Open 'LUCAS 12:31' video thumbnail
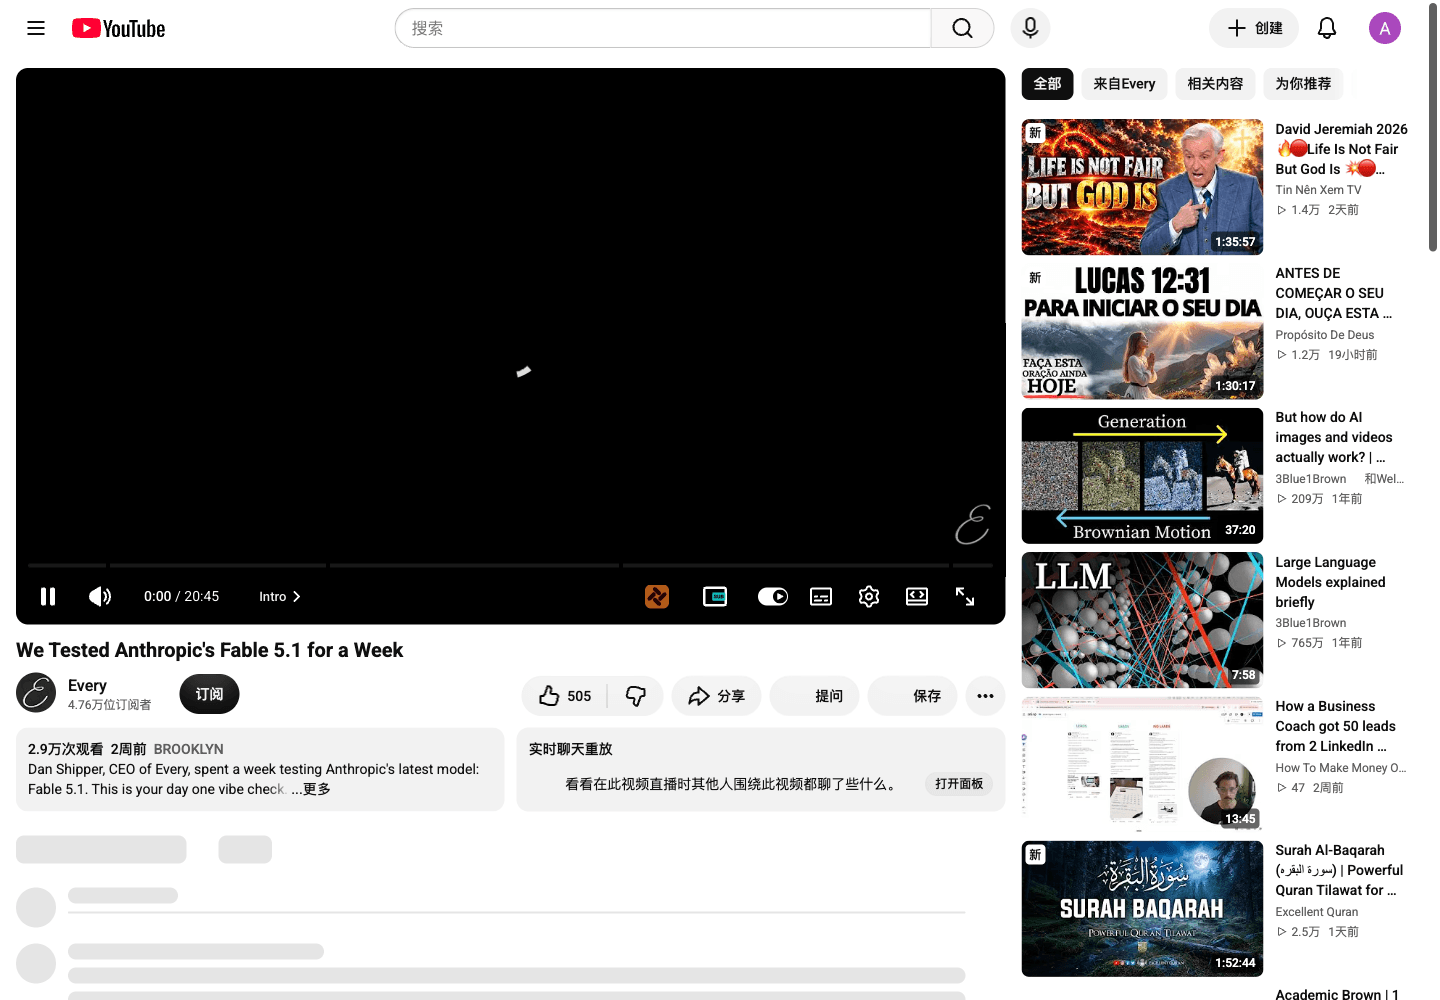The width and height of the screenshot is (1440, 1000). (1142, 331)
